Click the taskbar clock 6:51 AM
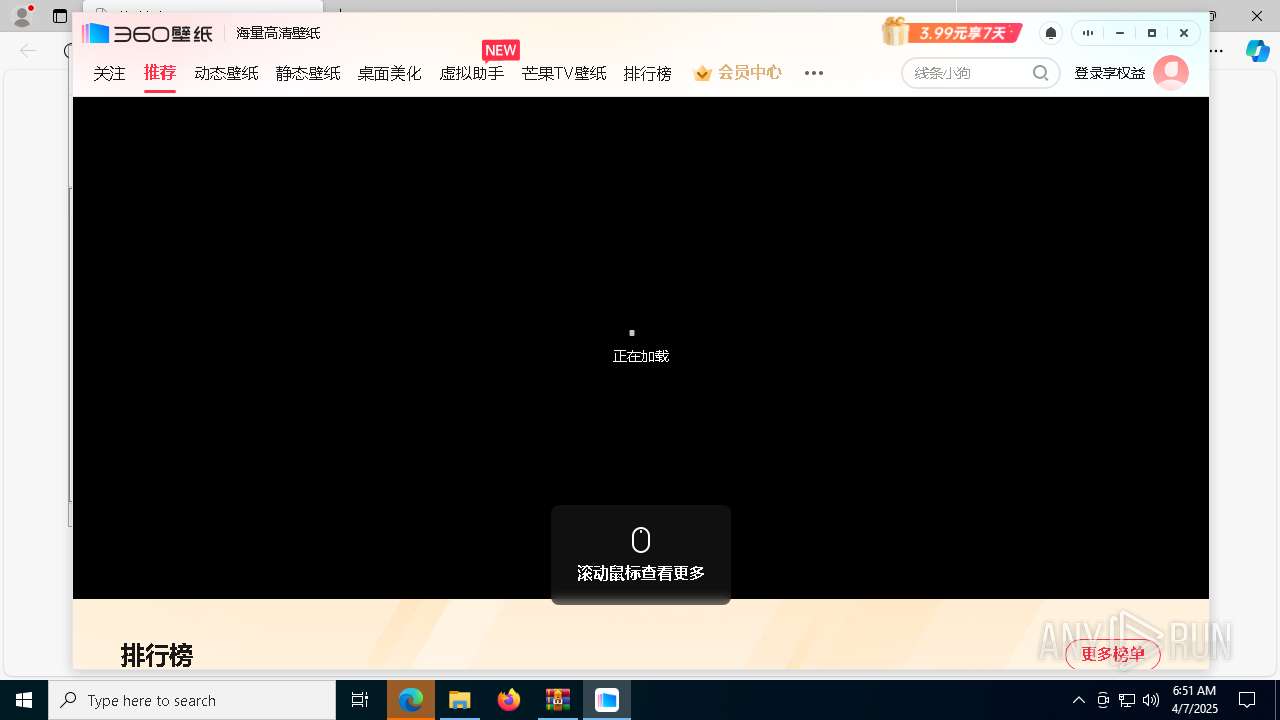 pos(1194,700)
